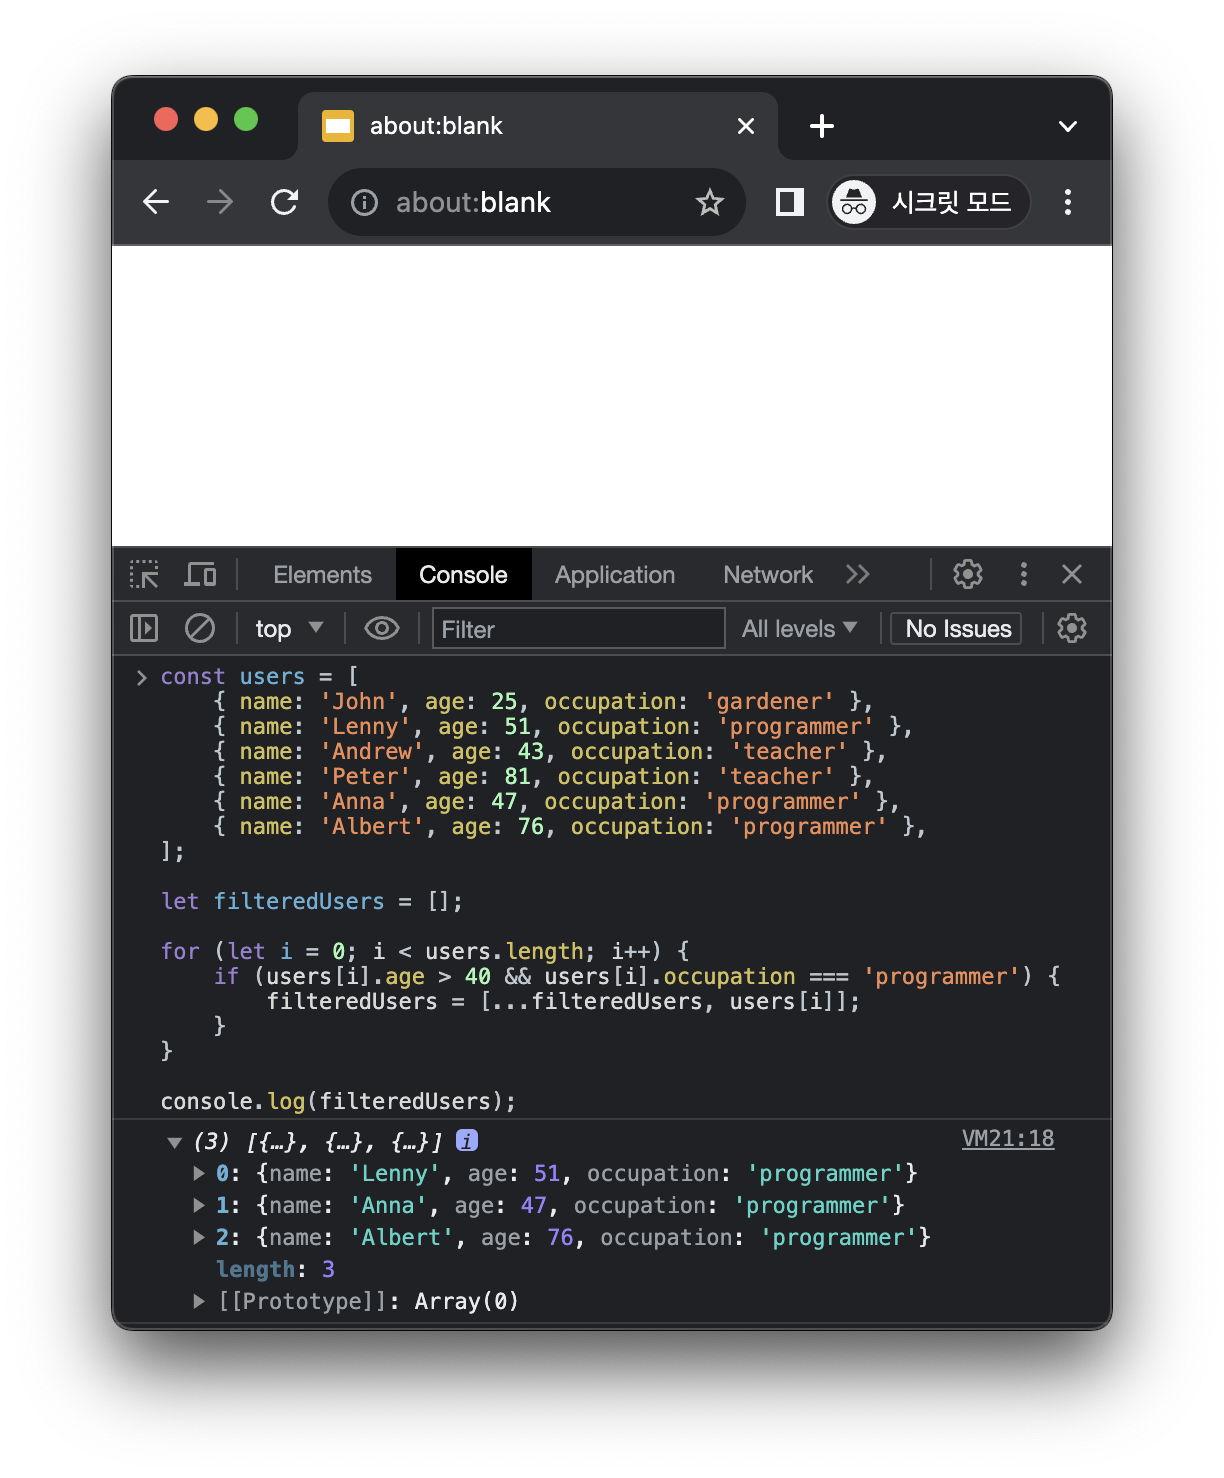Select the about:blank browser tab
The height and width of the screenshot is (1478, 1224).
coord(538,126)
